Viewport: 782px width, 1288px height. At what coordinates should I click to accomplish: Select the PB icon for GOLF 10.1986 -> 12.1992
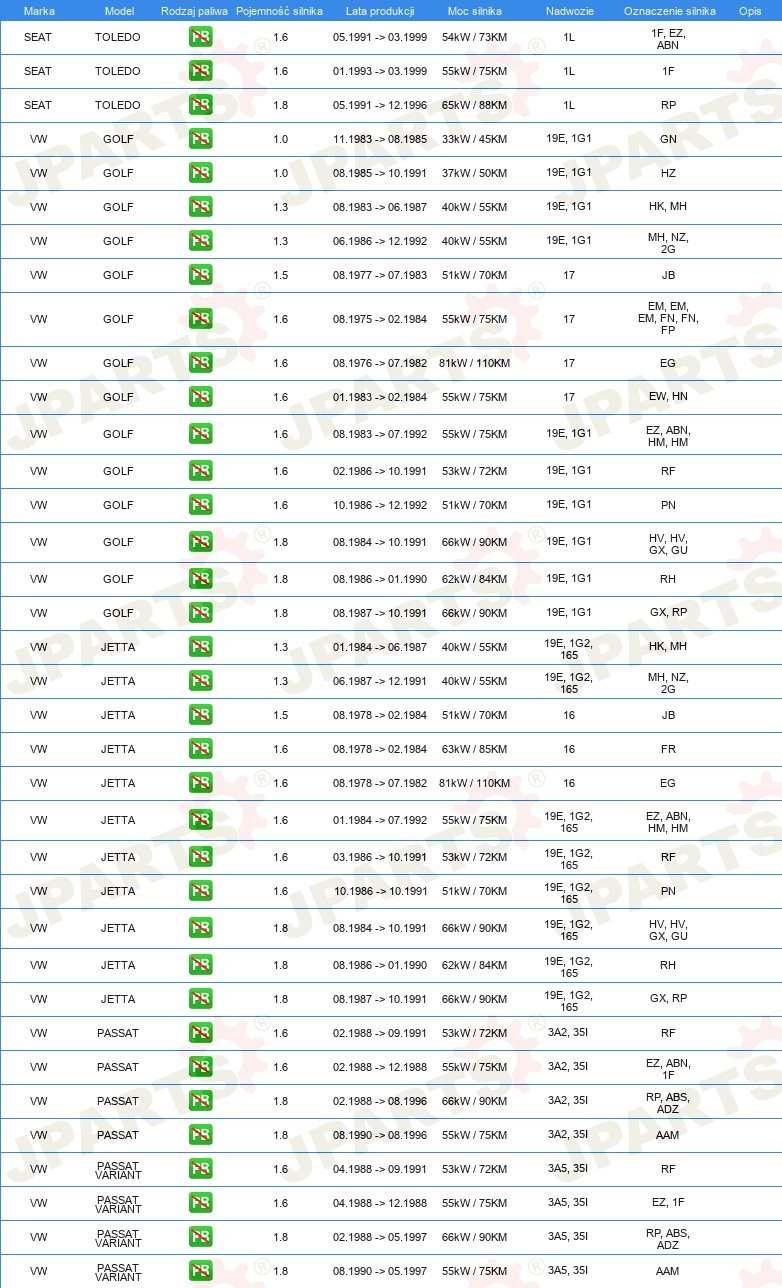click(200, 505)
